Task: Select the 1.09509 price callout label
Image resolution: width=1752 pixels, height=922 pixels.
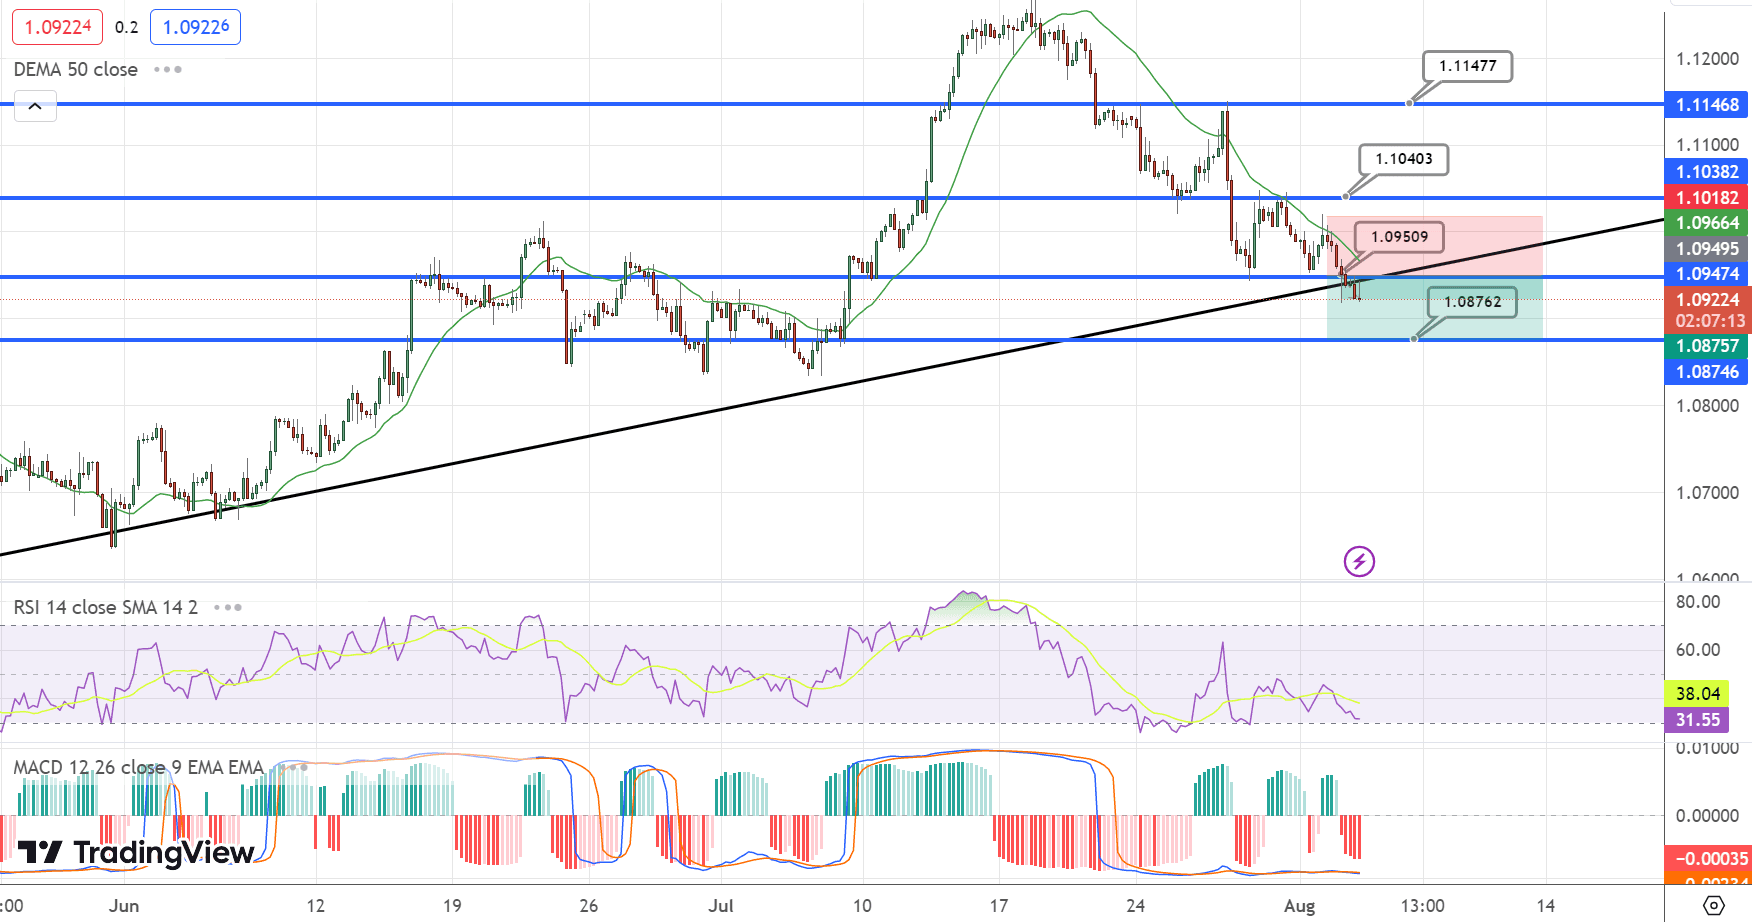Action: 1399,237
